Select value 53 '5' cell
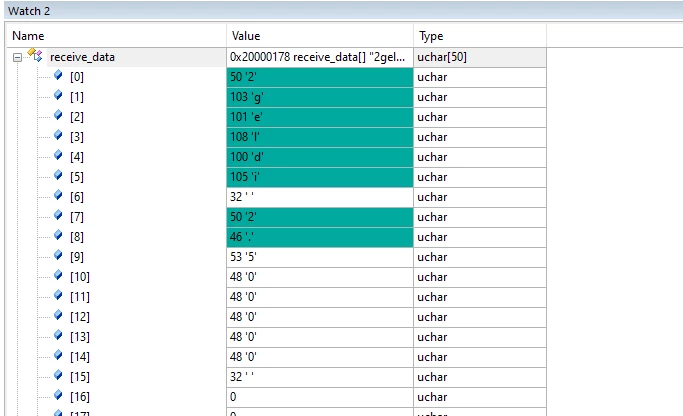 [320, 257]
